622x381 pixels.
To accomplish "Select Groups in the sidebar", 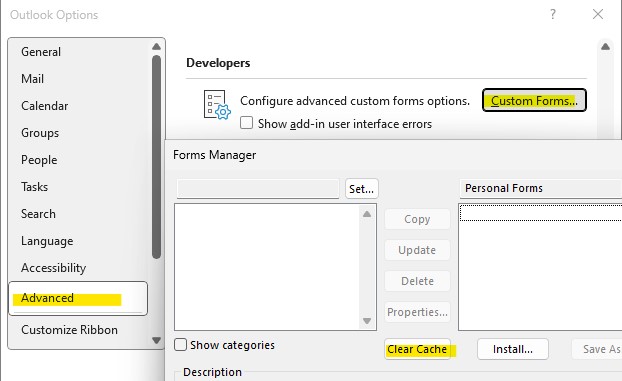I will point(40,133).
